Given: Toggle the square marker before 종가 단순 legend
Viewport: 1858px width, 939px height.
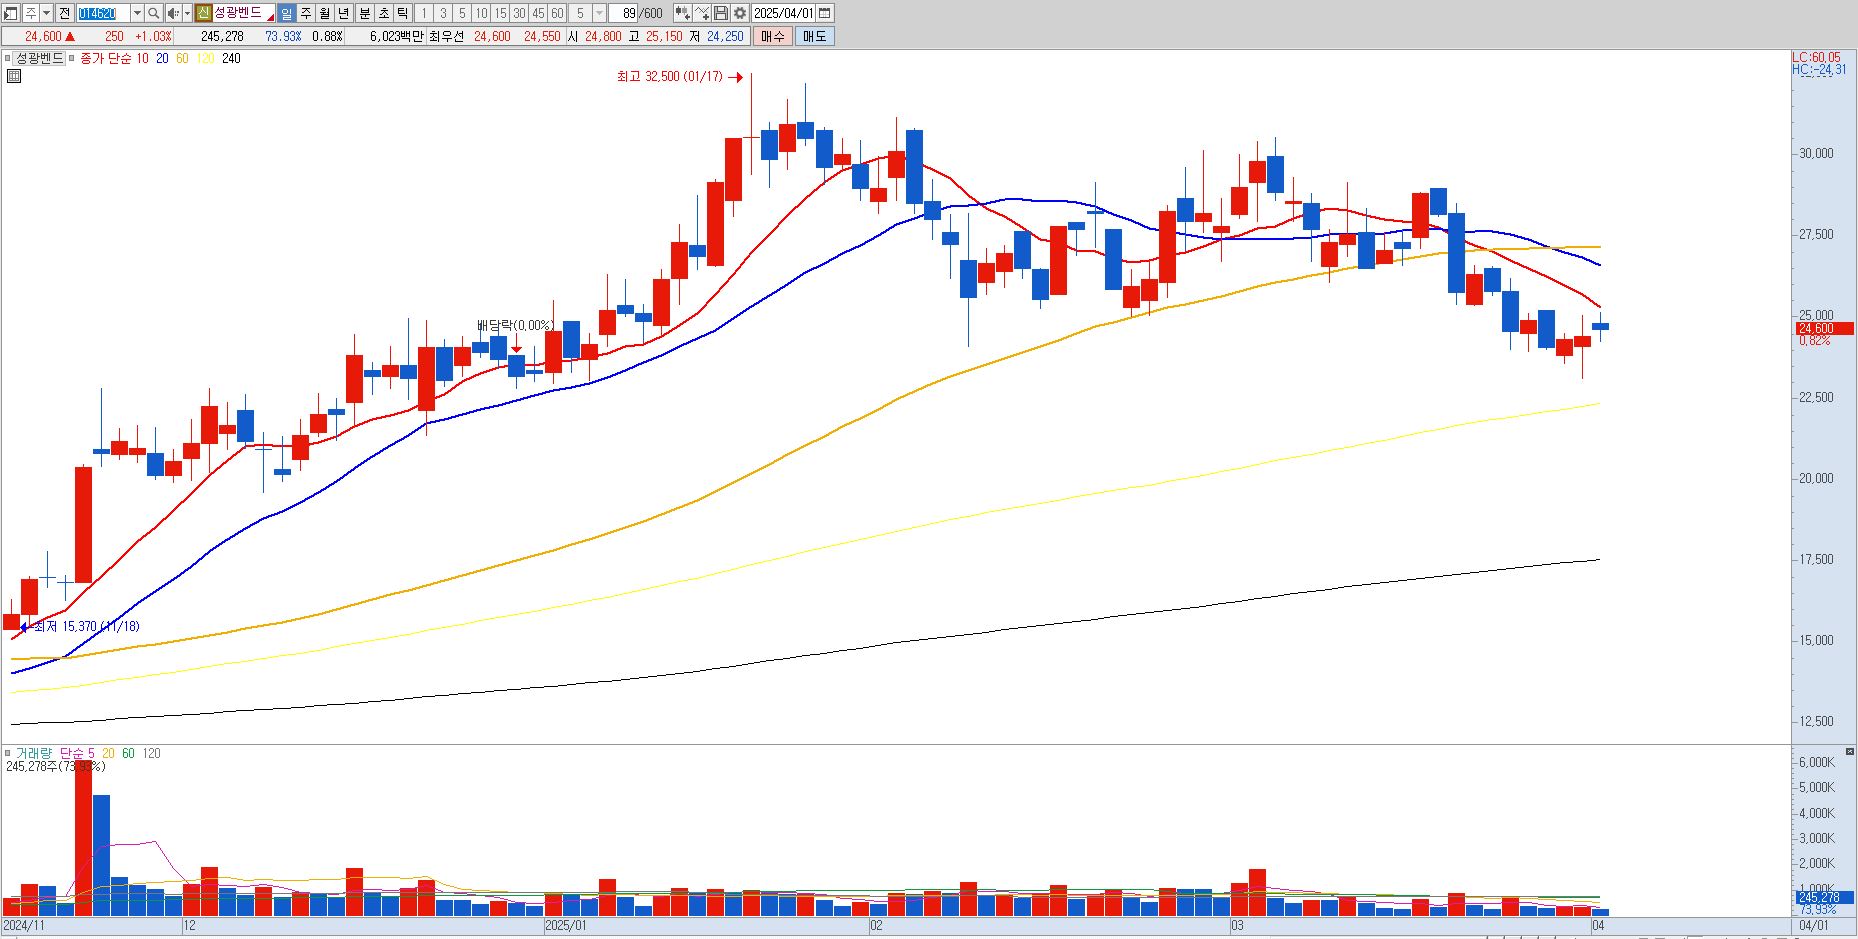Looking at the screenshot, I should point(73,58).
